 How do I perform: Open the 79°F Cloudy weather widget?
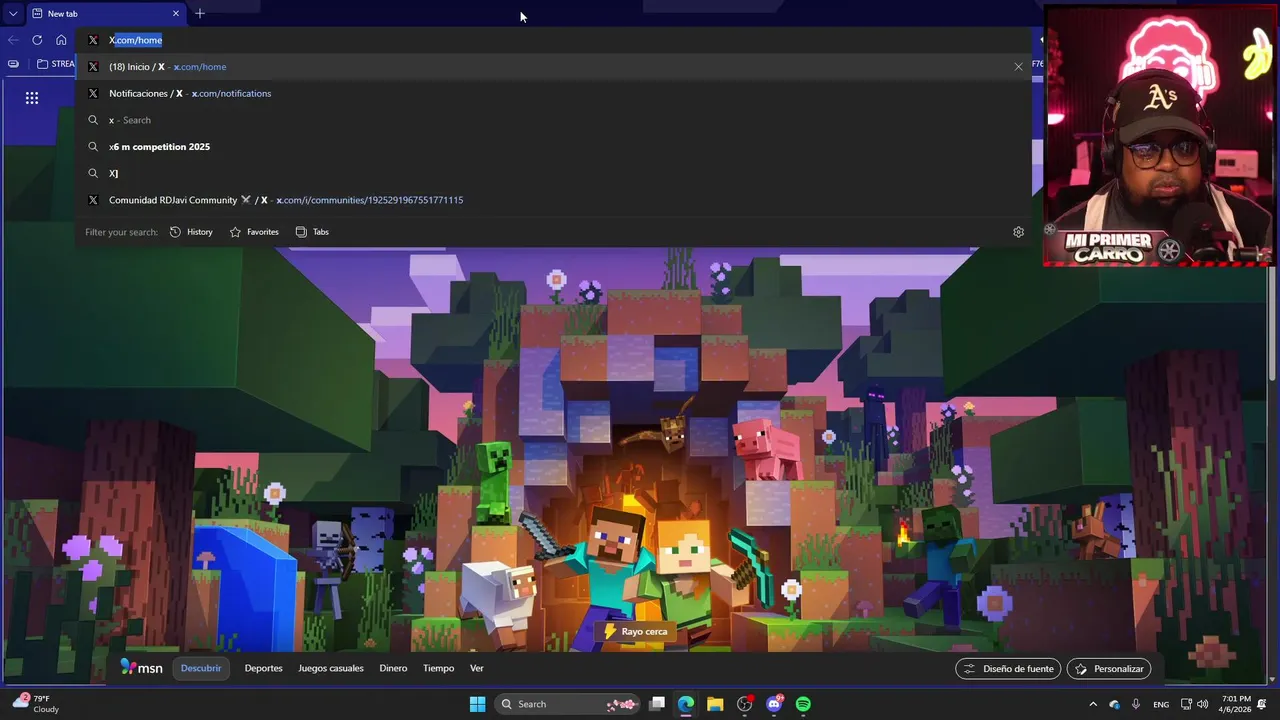[36, 704]
